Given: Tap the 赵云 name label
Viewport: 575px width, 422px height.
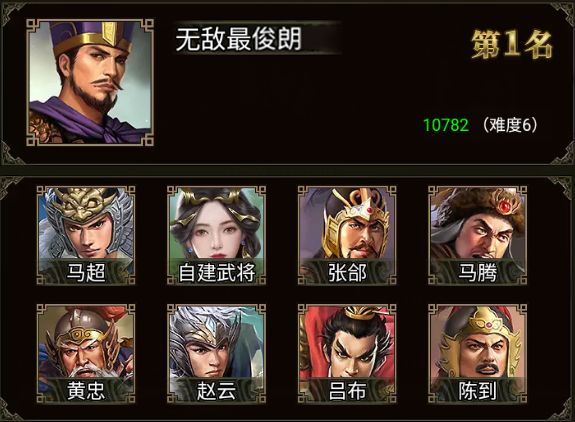Looking at the screenshot, I should [x=216, y=390].
